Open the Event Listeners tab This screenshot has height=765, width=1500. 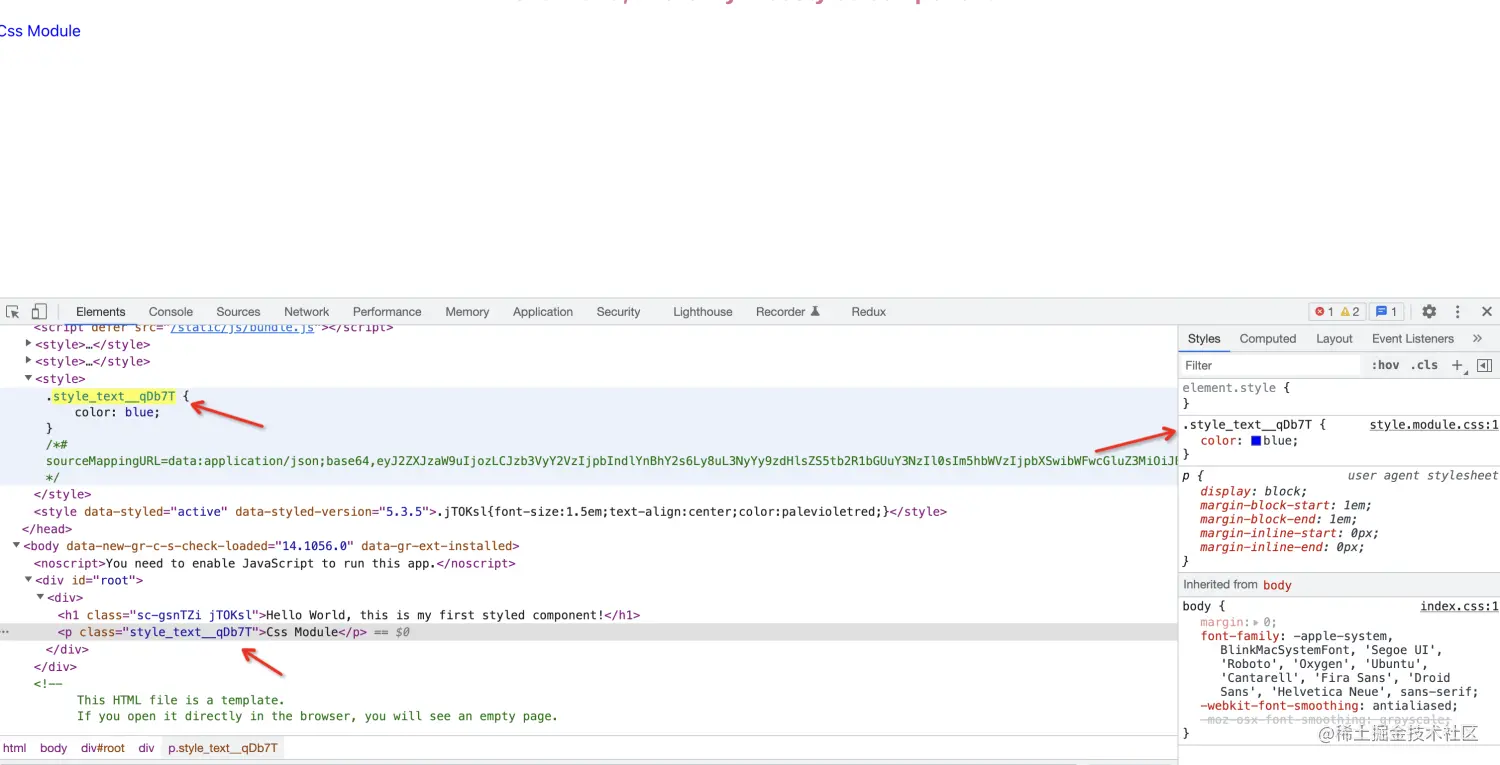(x=1413, y=339)
